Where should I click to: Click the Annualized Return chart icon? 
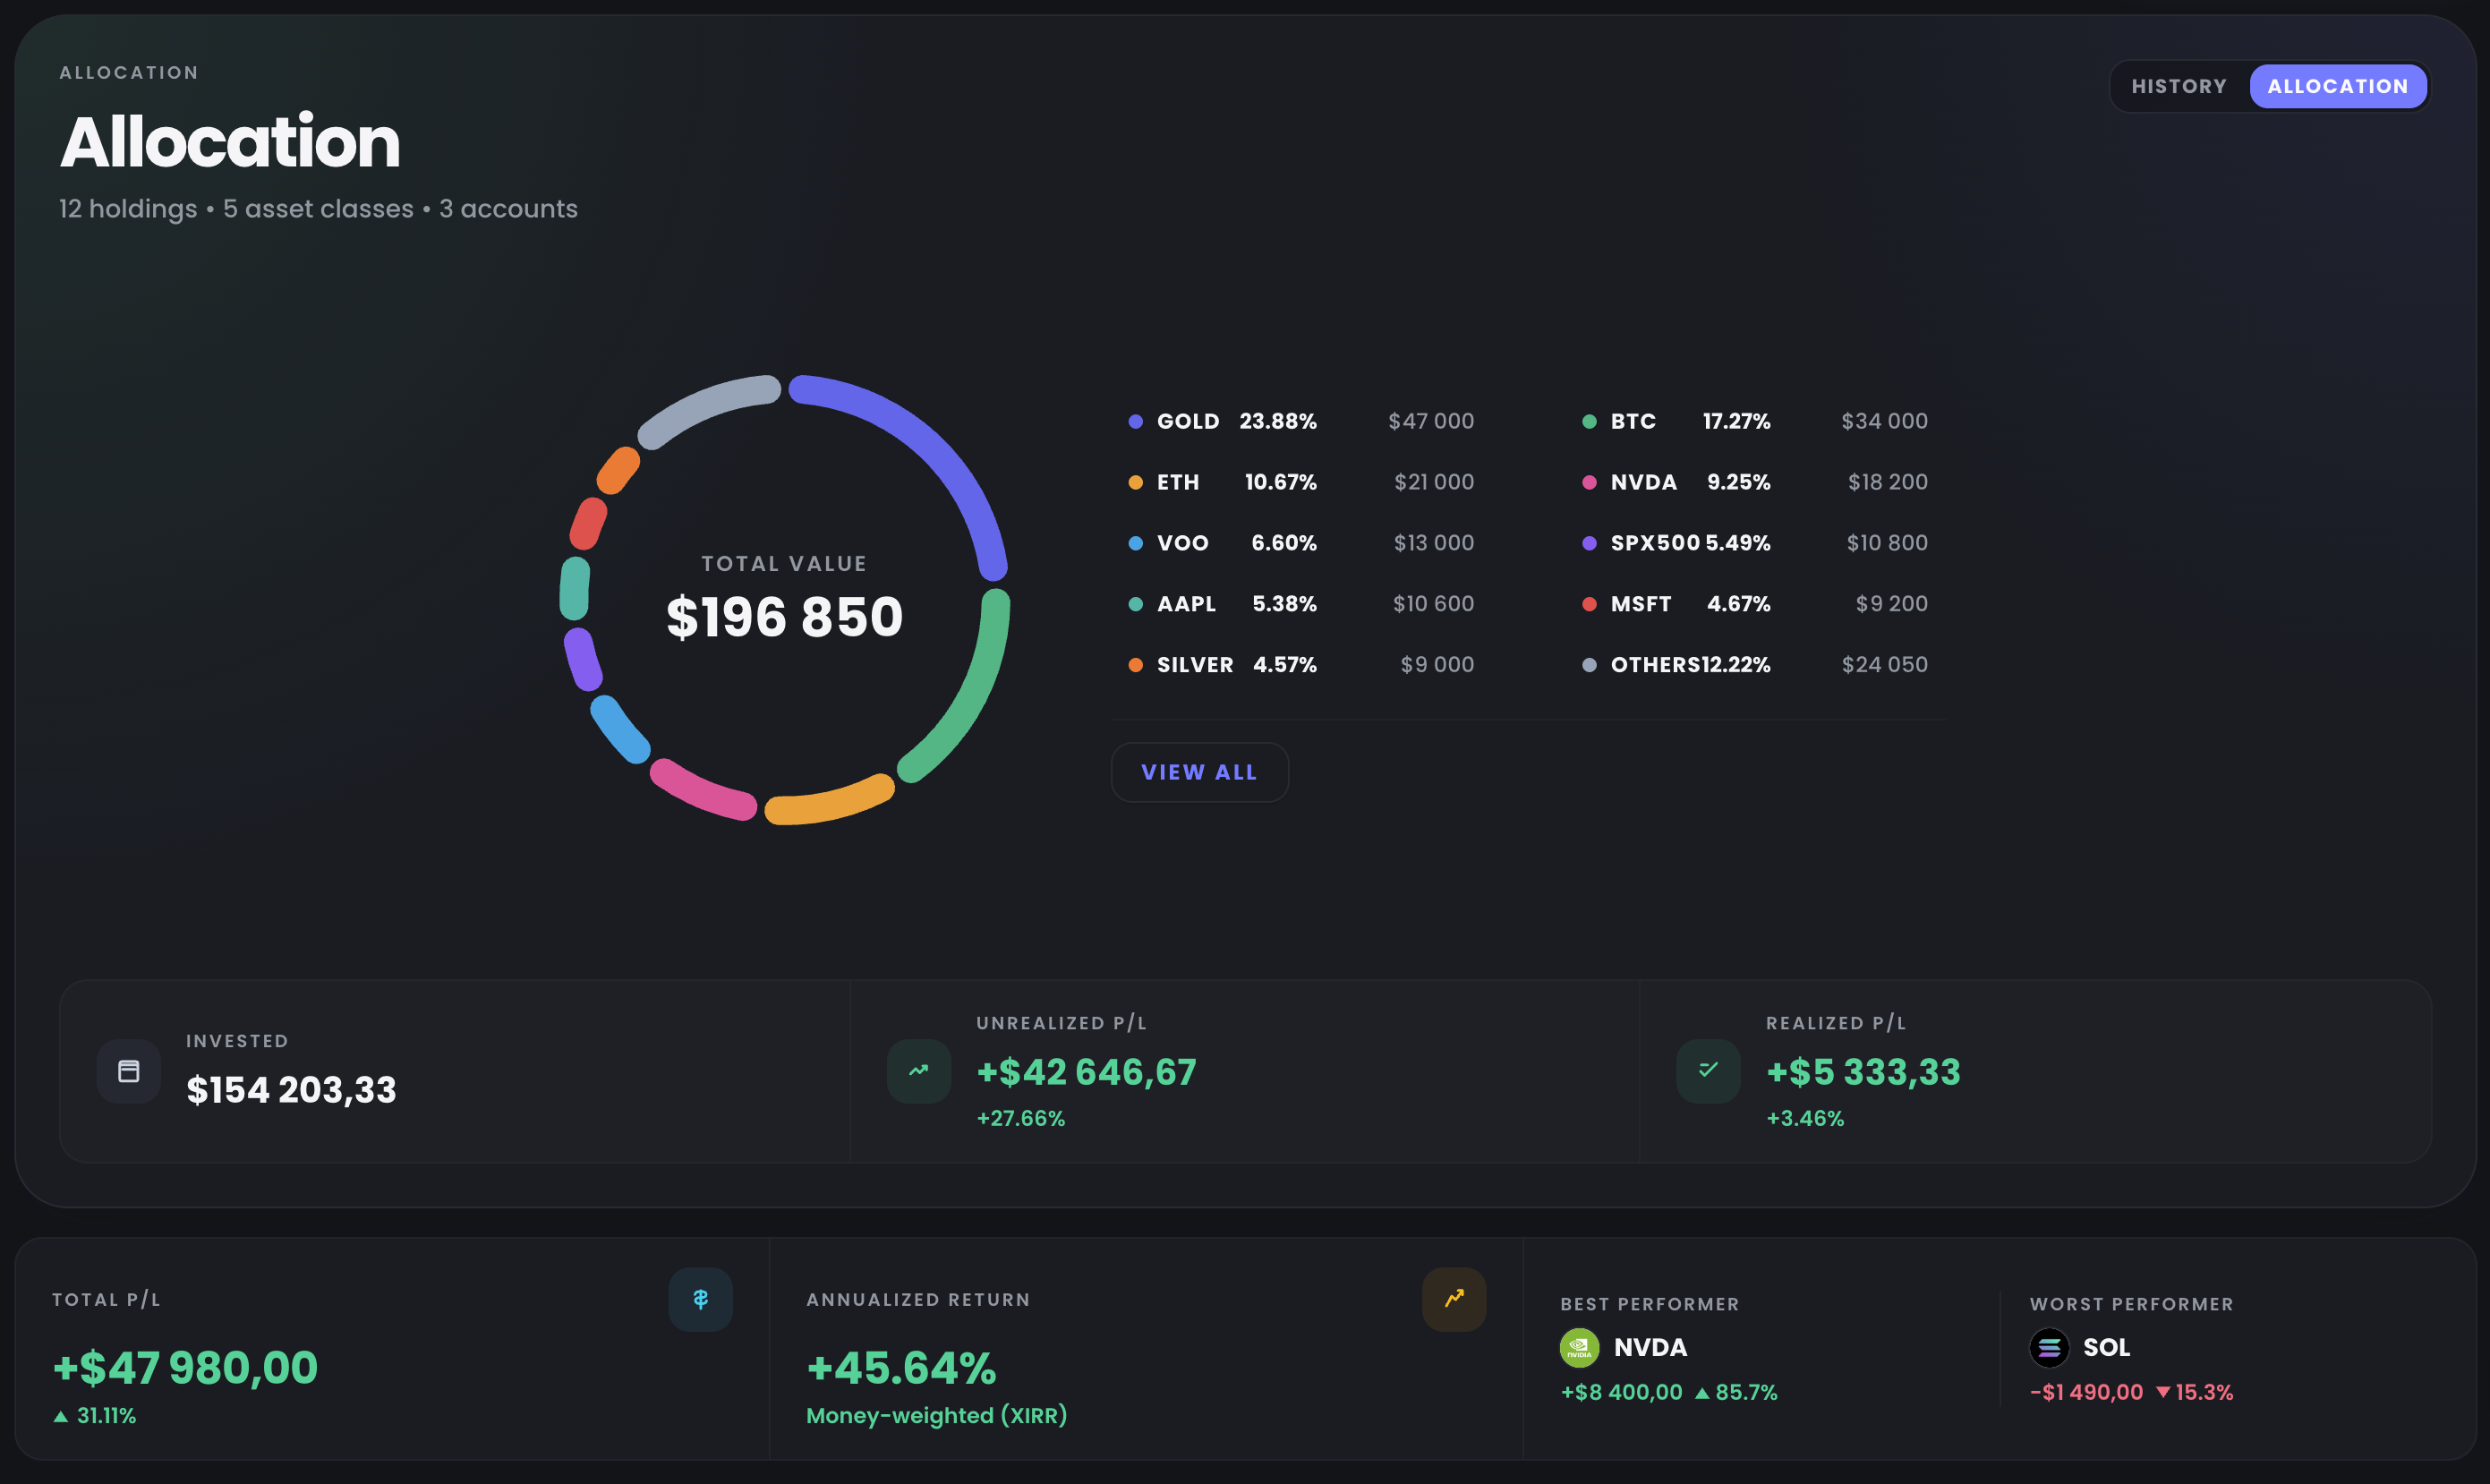coord(1454,1299)
